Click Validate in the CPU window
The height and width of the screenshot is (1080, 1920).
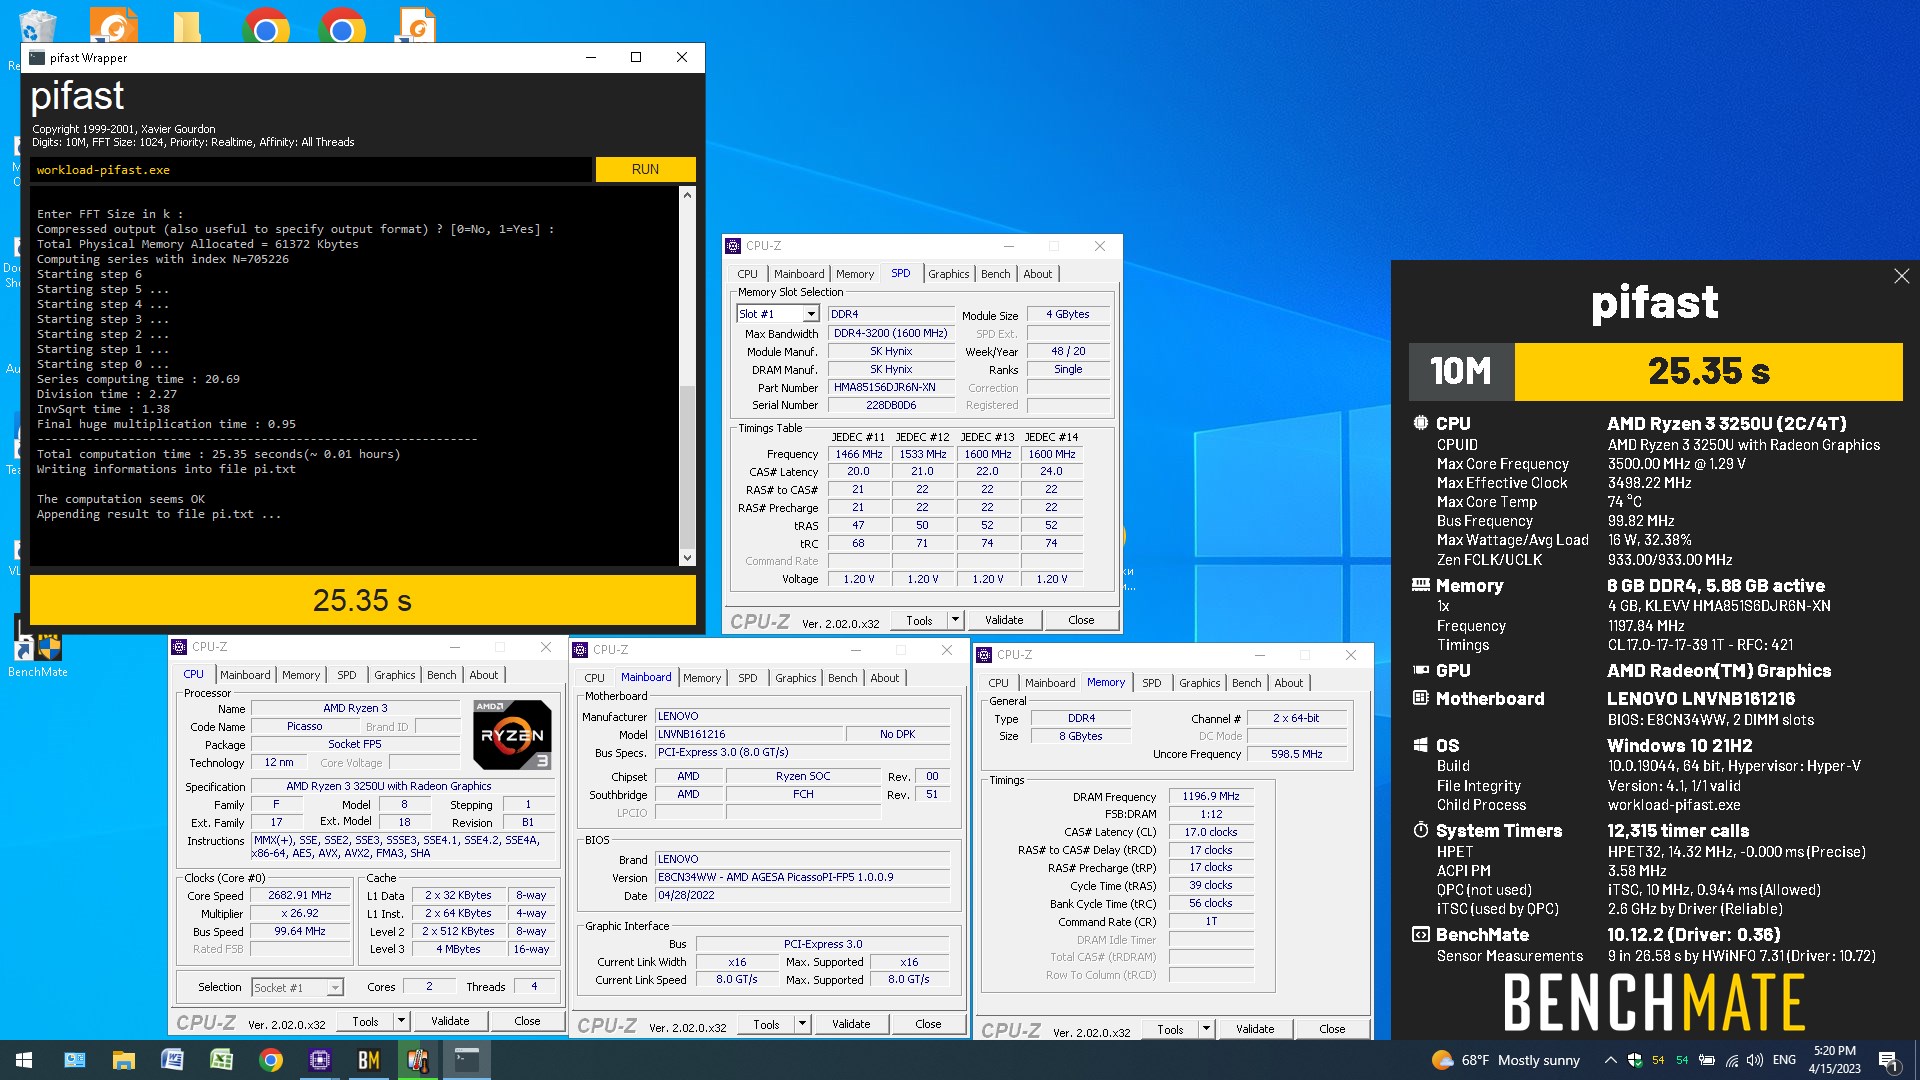tap(450, 1021)
